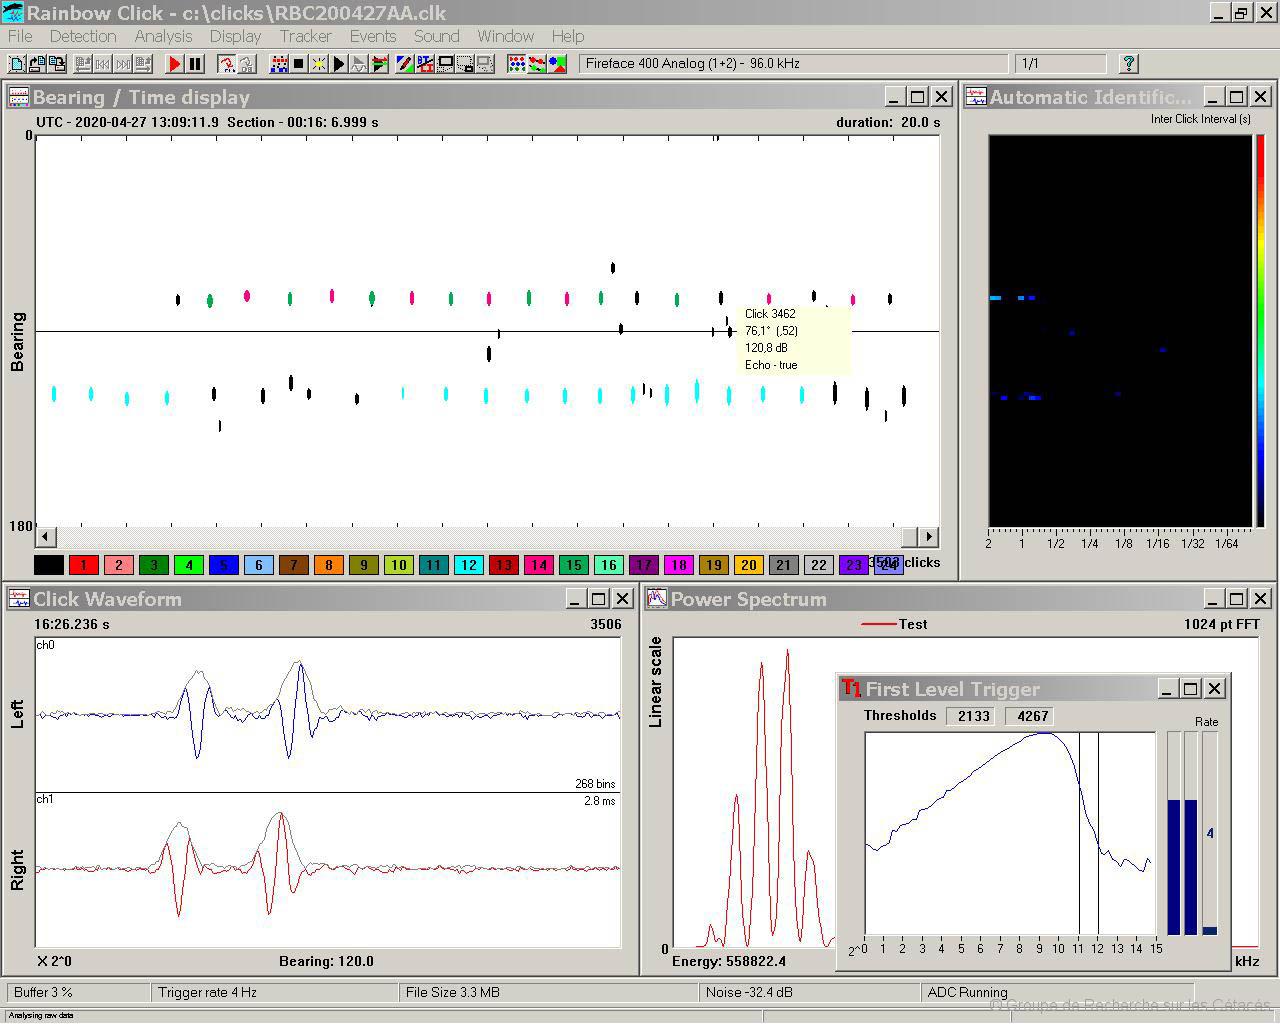Click the Fireface 400 Analog device field
This screenshot has height=1024, width=1280.
click(x=792, y=64)
